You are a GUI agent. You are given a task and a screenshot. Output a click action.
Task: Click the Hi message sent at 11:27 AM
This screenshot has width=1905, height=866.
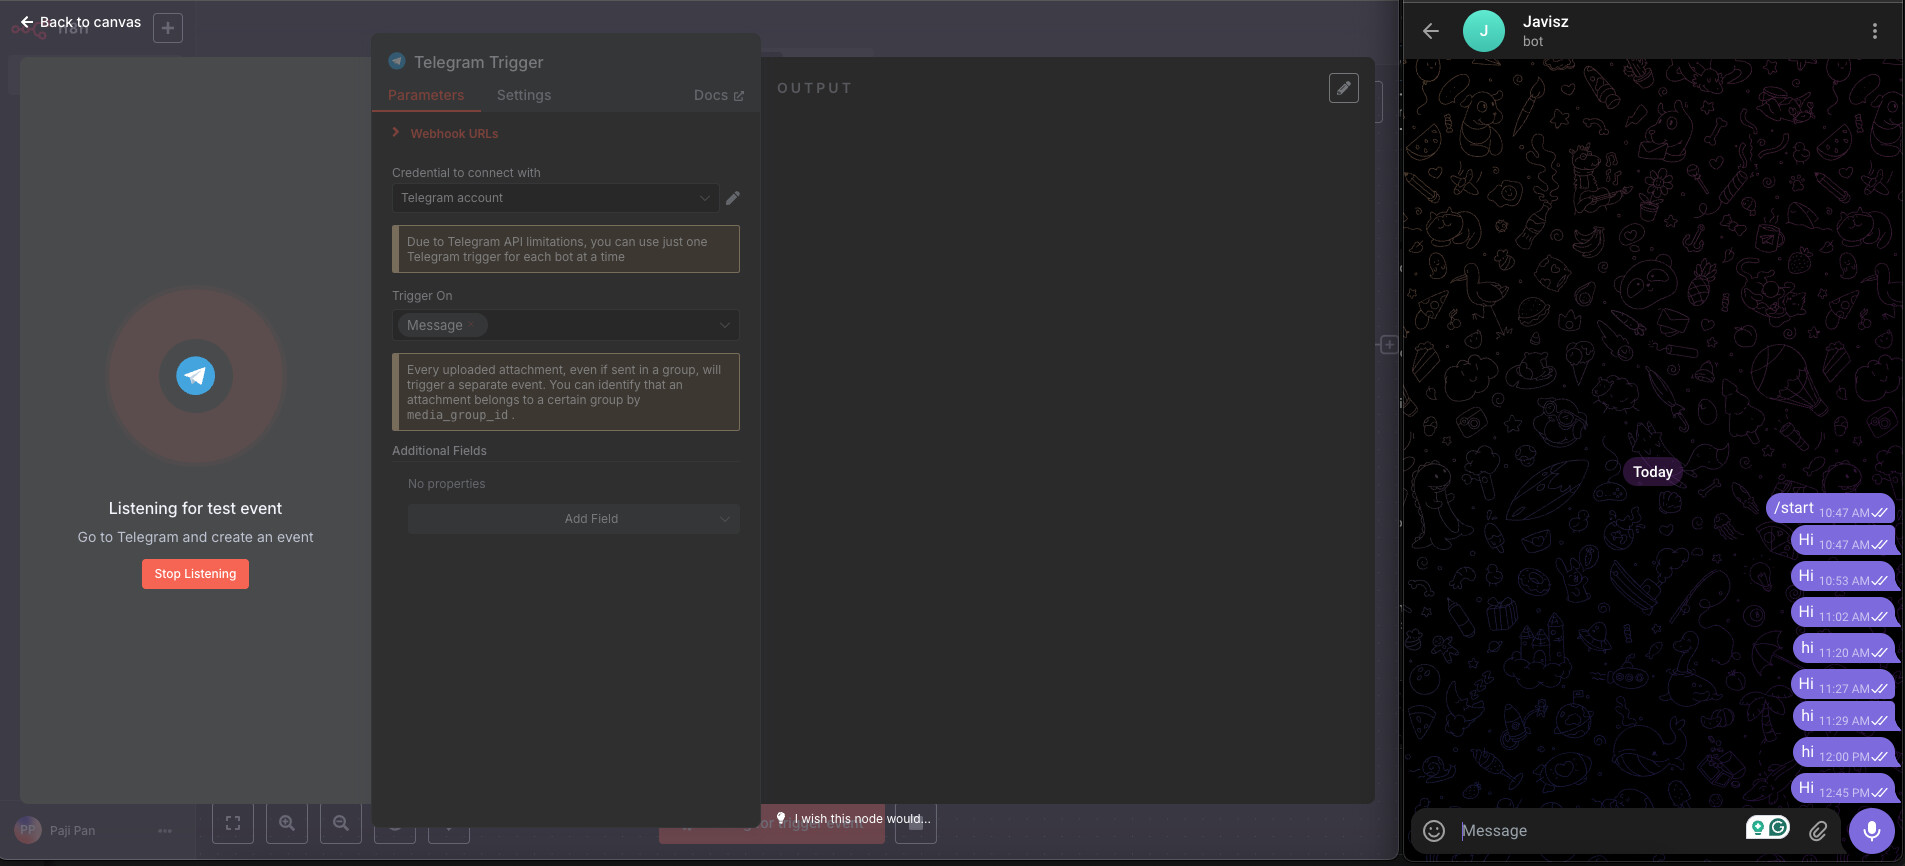tap(1842, 684)
